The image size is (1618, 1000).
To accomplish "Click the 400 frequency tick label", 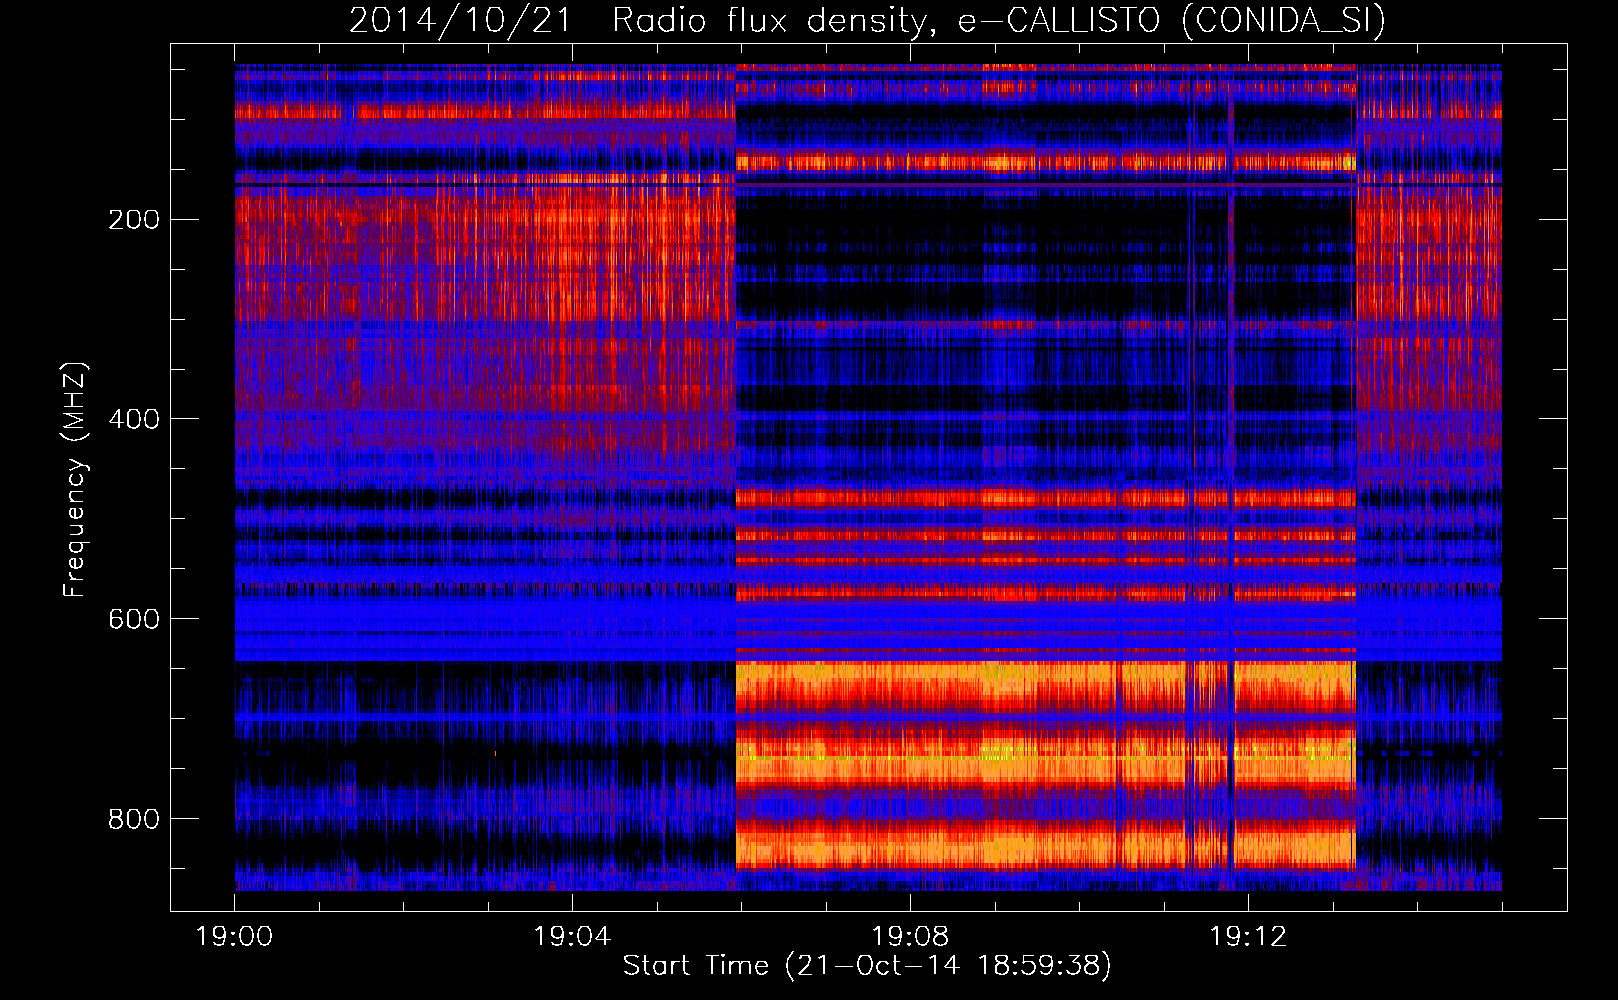I will [x=134, y=419].
